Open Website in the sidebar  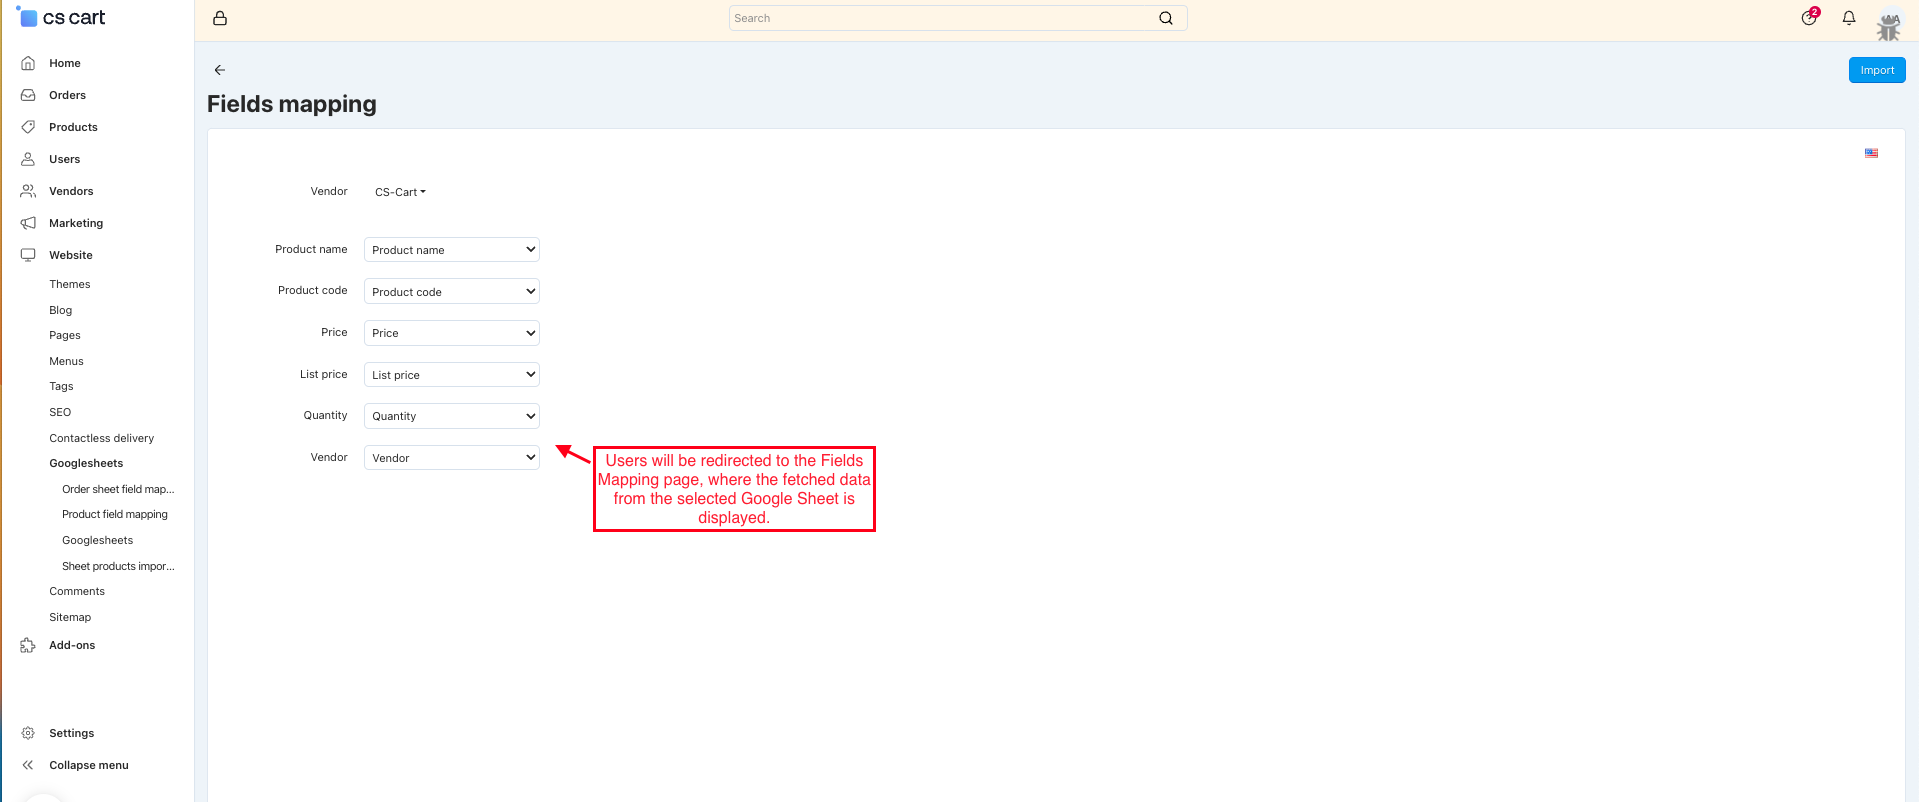point(71,255)
